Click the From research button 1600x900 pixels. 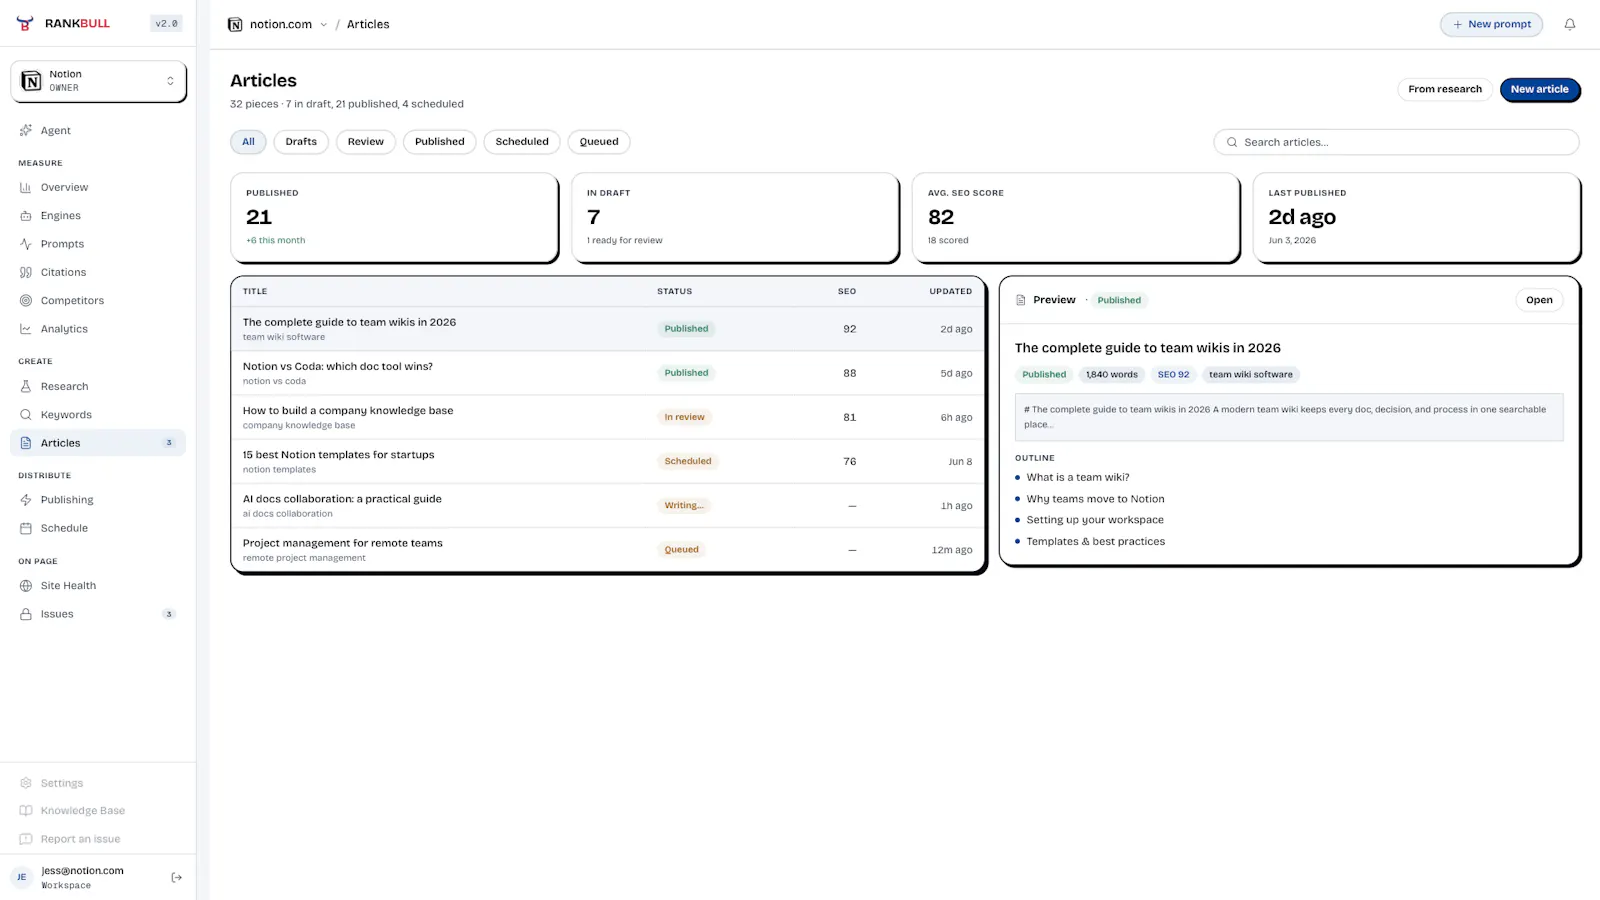[1445, 89]
